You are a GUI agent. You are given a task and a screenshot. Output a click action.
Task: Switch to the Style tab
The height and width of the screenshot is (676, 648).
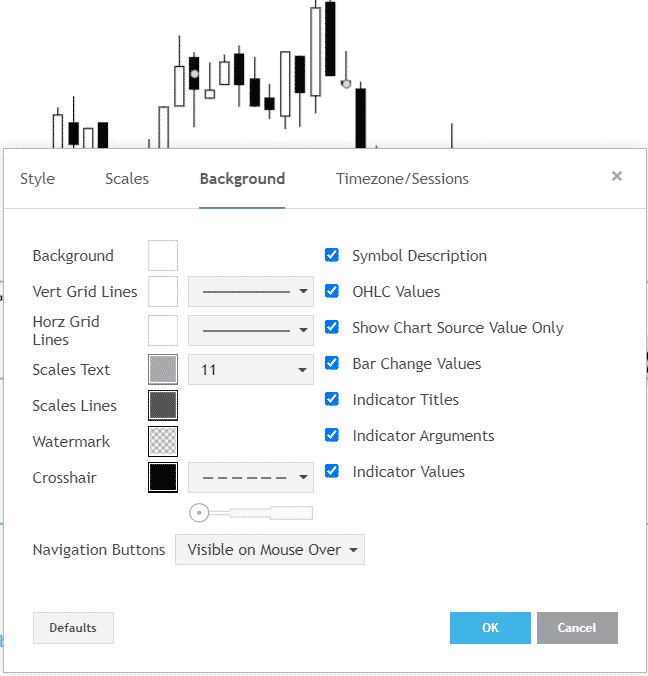click(x=38, y=179)
